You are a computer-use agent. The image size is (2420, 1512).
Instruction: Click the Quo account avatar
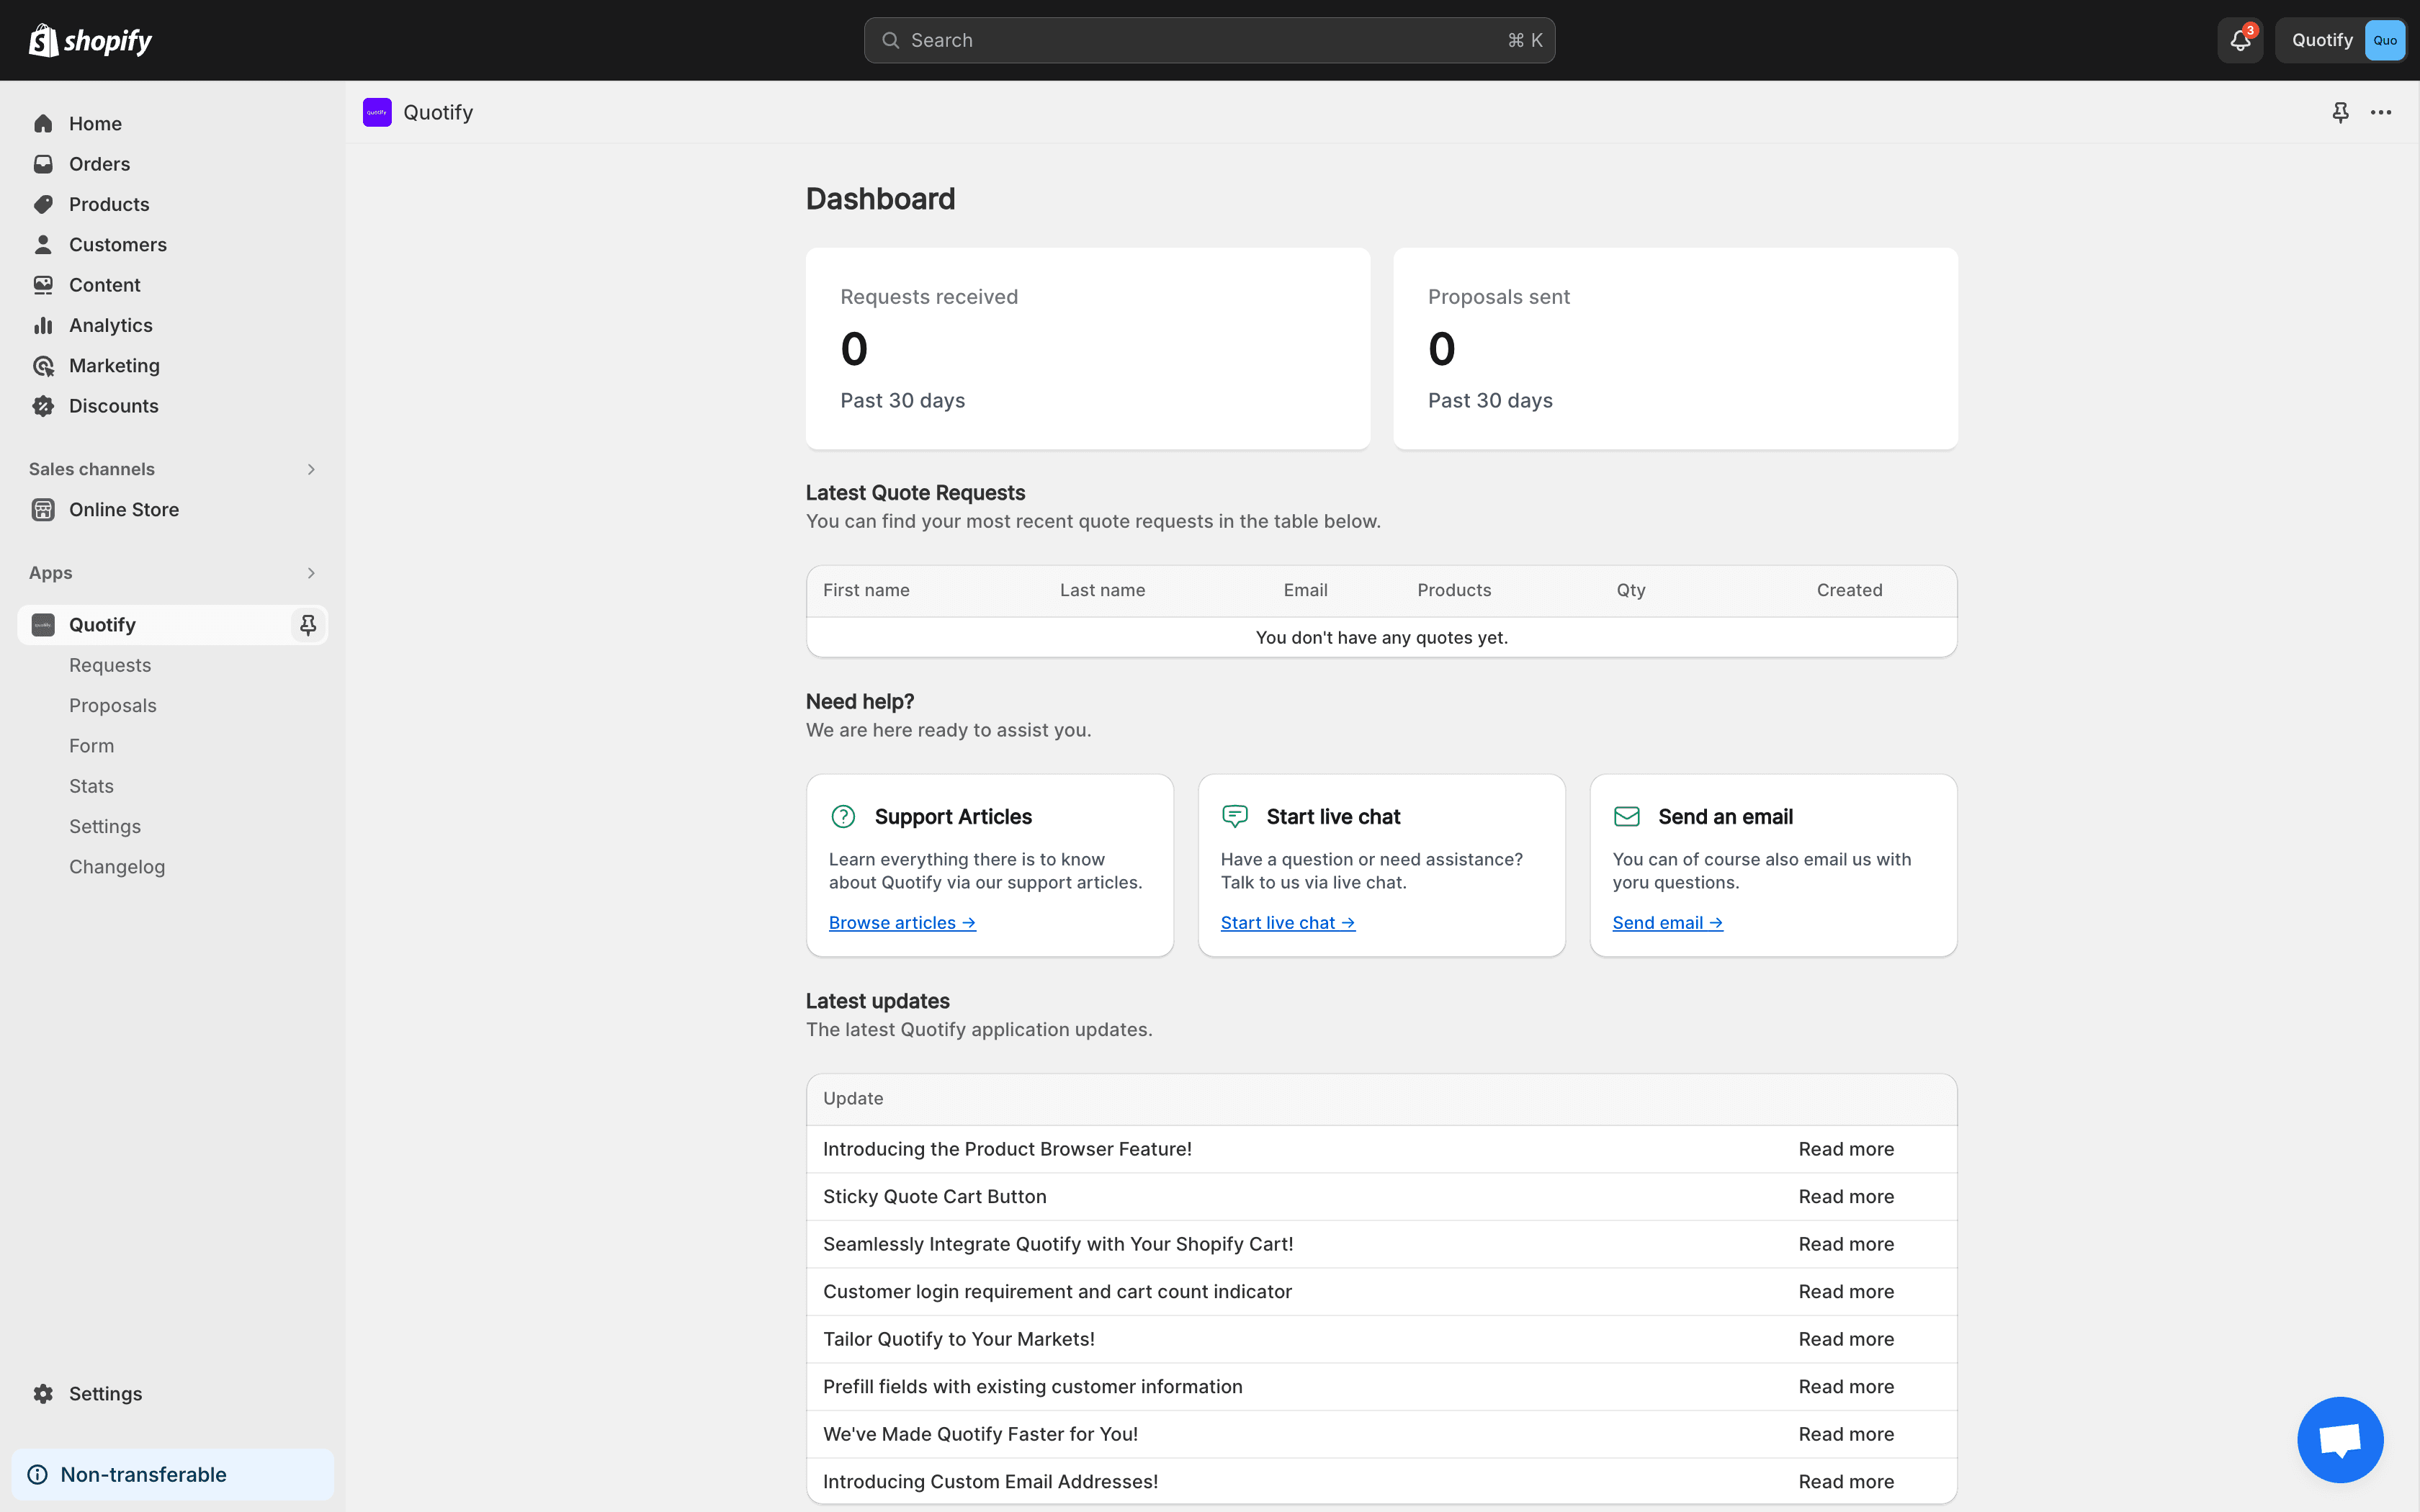point(2385,40)
